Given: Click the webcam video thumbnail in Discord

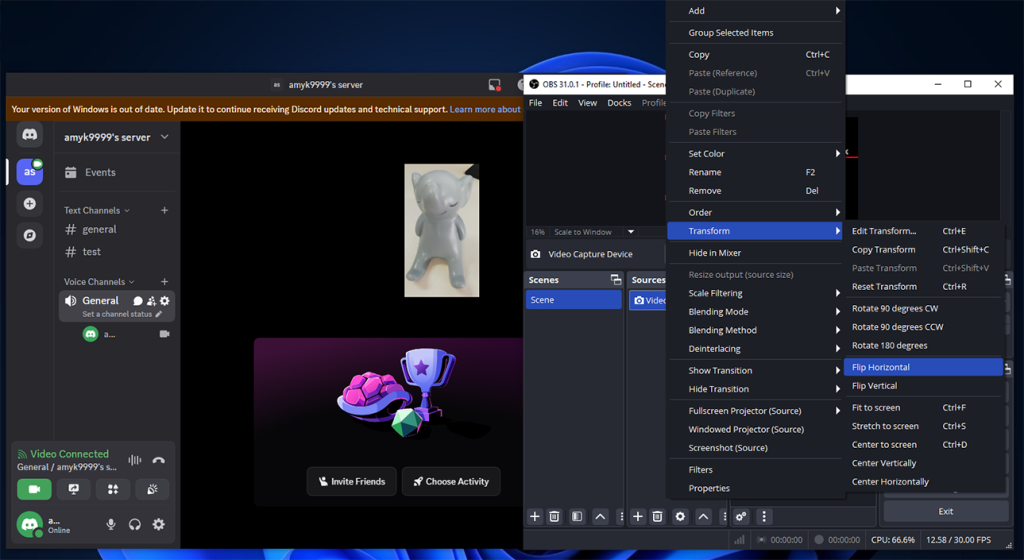Looking at the screenshot, I should click(x=441, y=230).
